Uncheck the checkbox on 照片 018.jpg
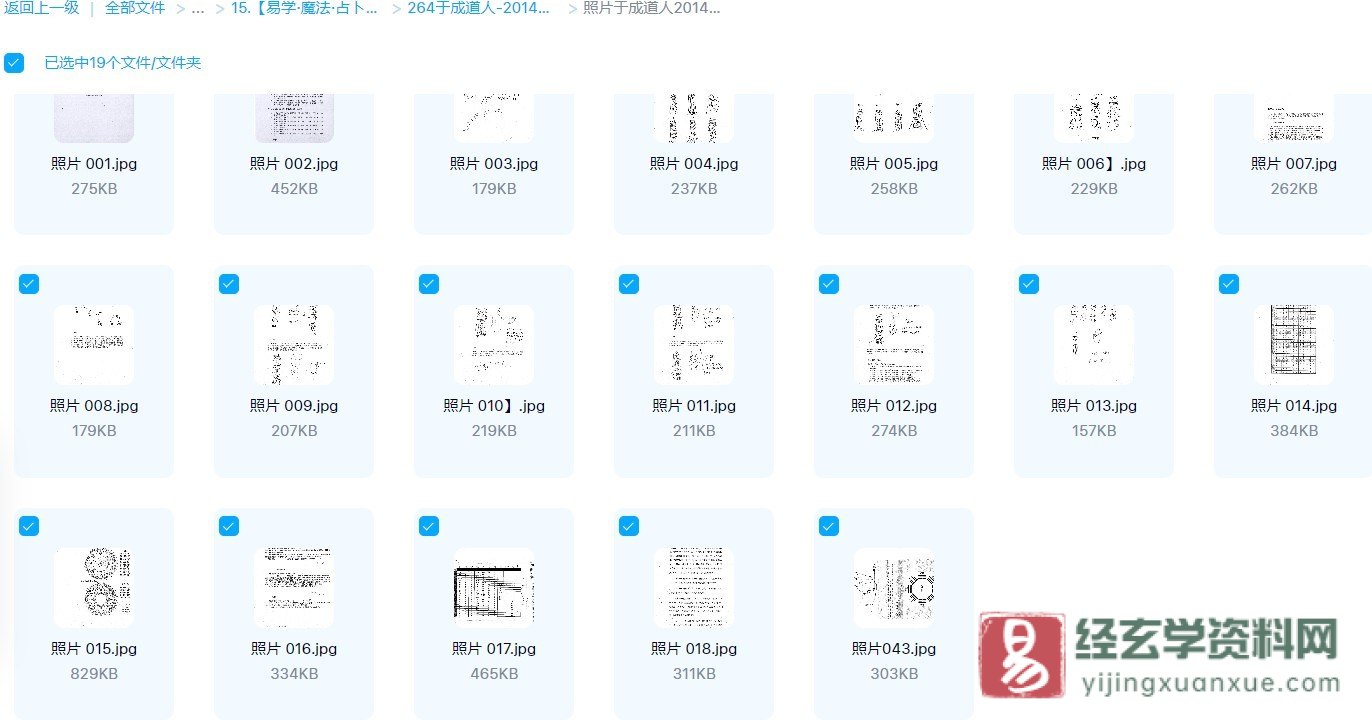This screenshot has height=727, width=1372. [629, 526]
